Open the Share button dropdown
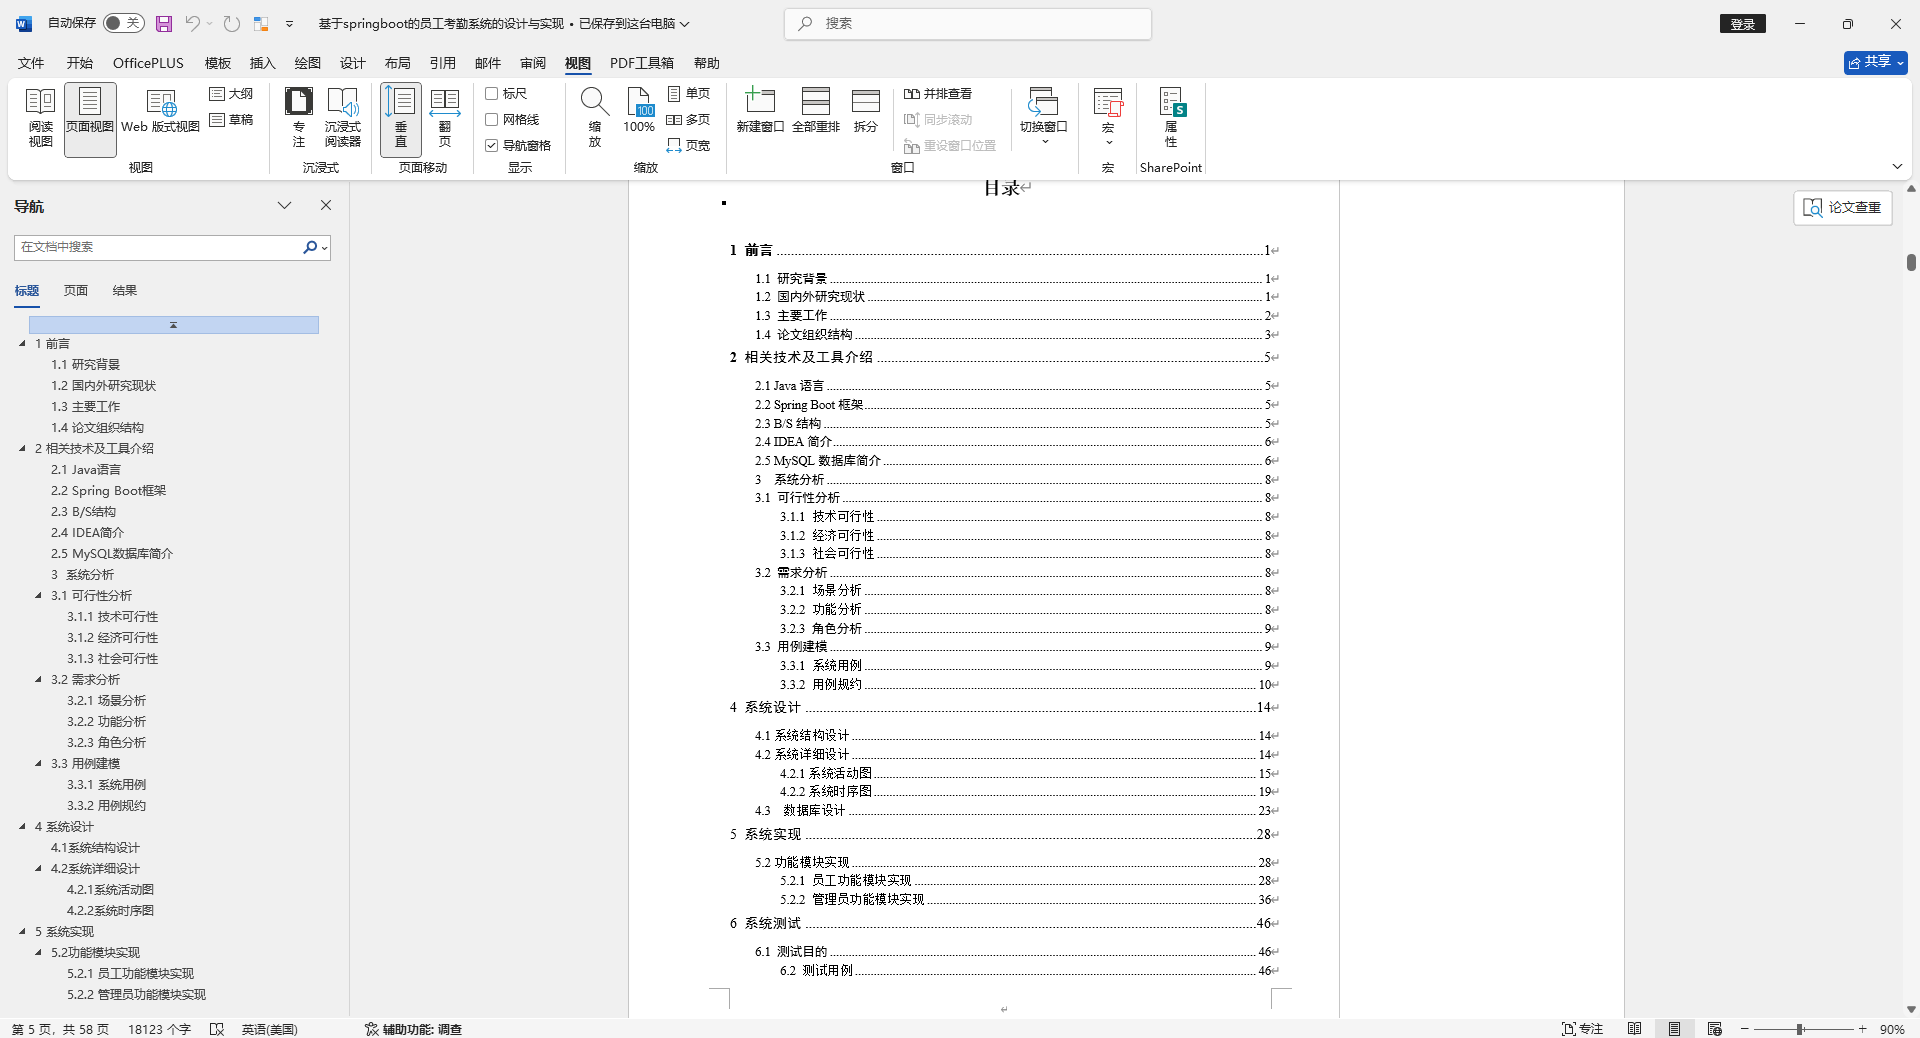 [1876, 62]
